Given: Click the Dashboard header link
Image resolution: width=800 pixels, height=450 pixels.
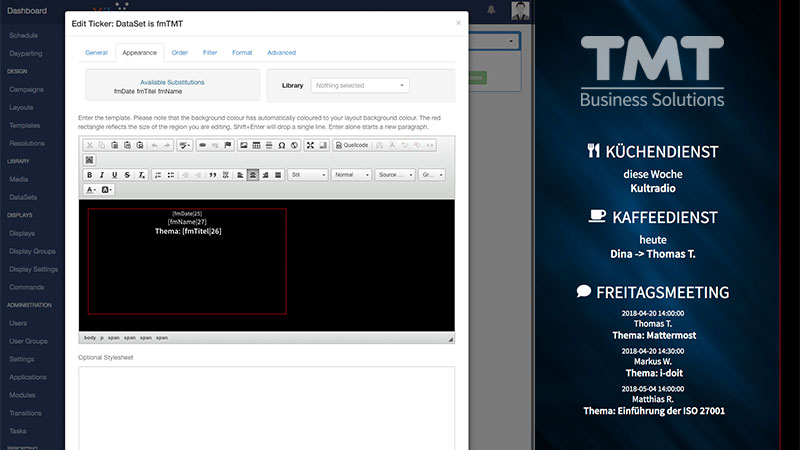Looking at the screenshot, I should 27,11.
